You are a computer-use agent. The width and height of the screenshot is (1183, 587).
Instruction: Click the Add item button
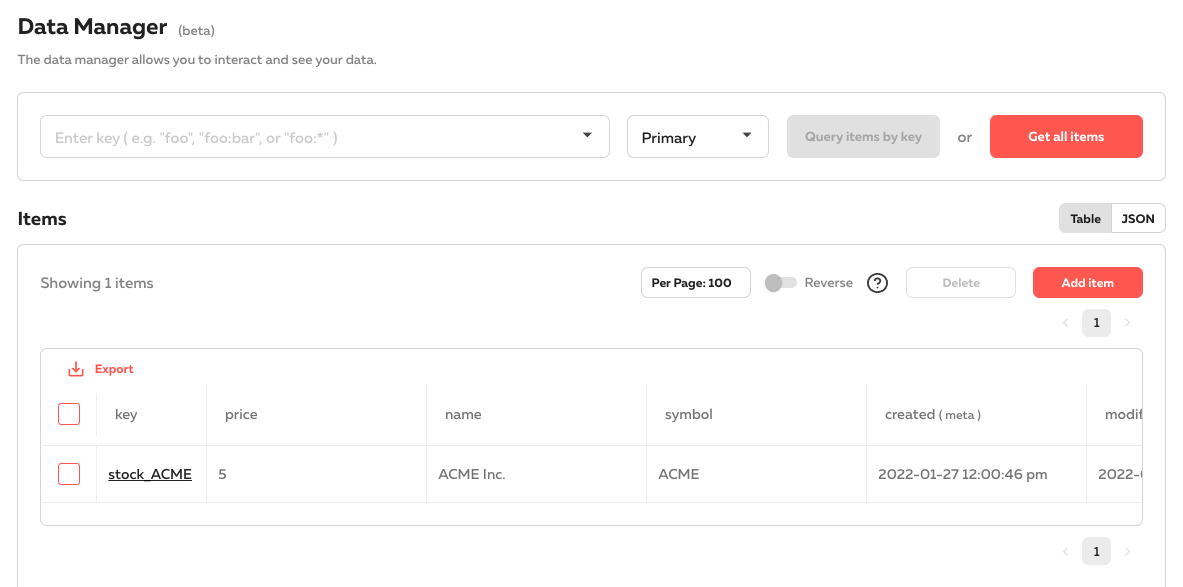(1087, 282)
